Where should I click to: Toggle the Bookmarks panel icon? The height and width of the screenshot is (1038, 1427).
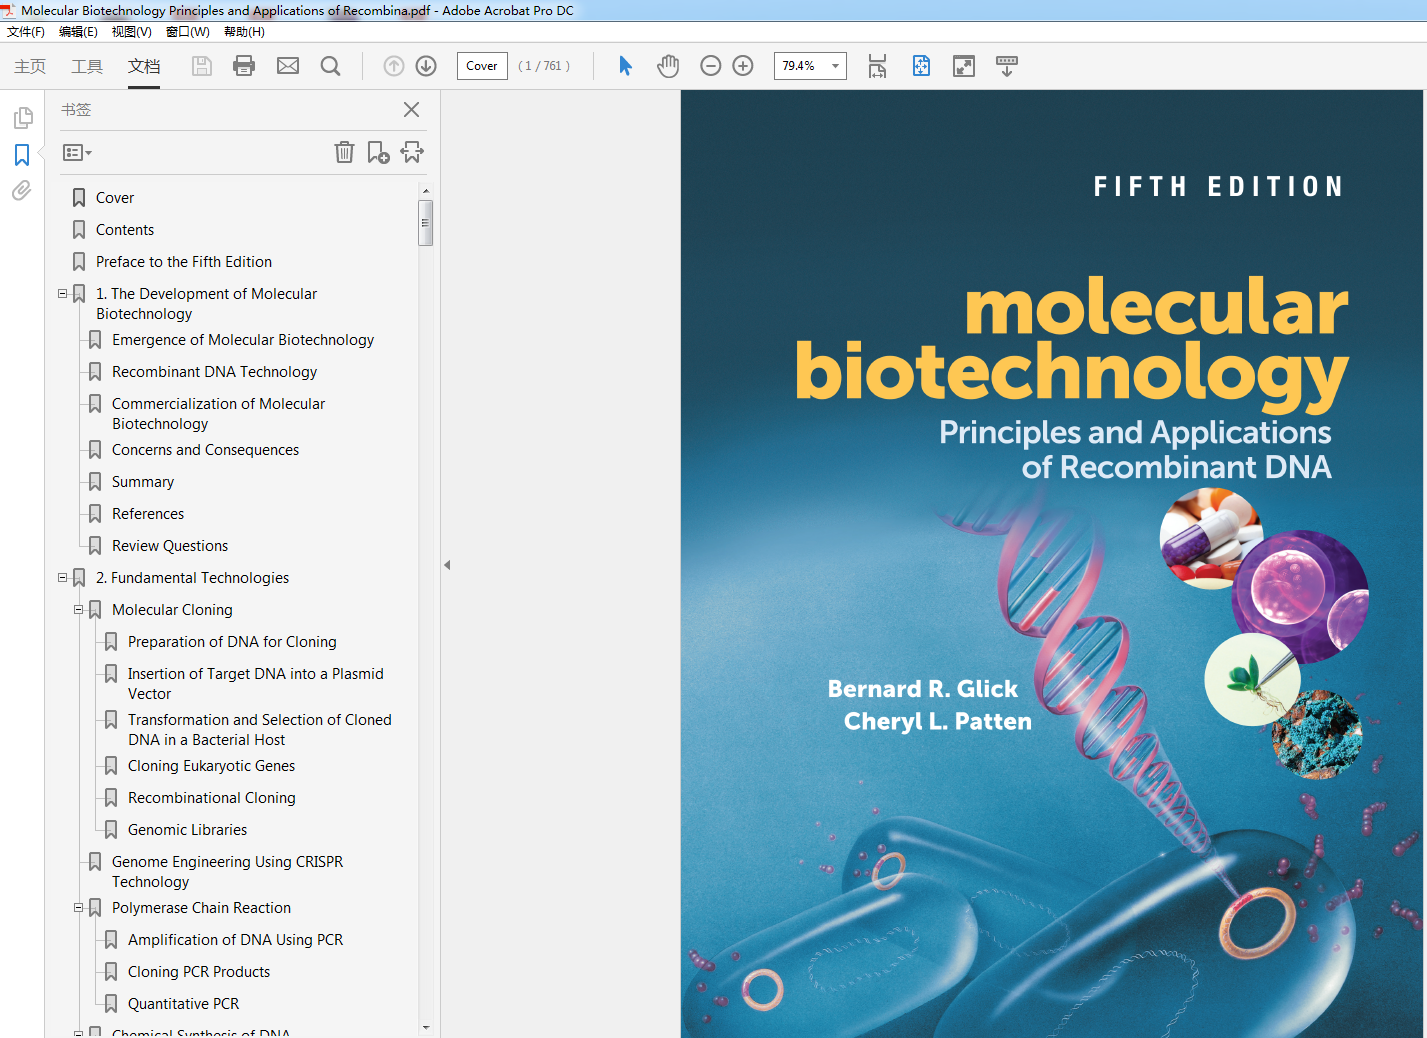[22, 155]
